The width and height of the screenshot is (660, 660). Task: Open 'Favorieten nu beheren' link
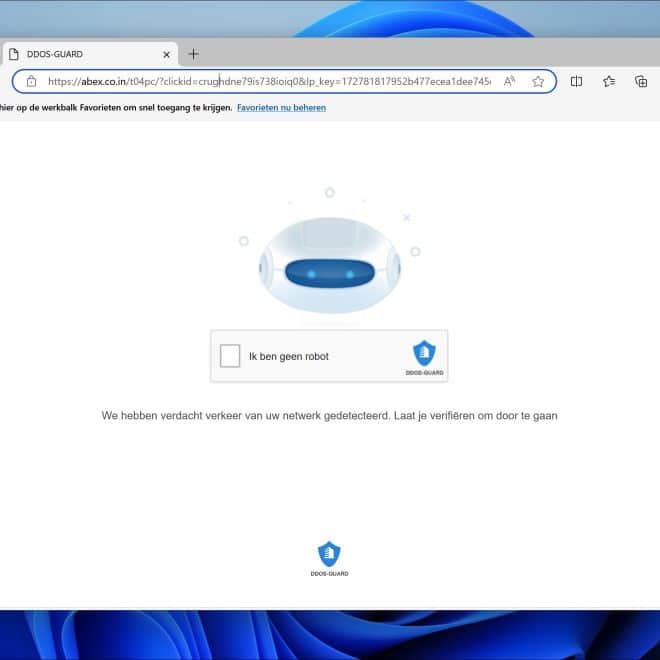point(281,108)
